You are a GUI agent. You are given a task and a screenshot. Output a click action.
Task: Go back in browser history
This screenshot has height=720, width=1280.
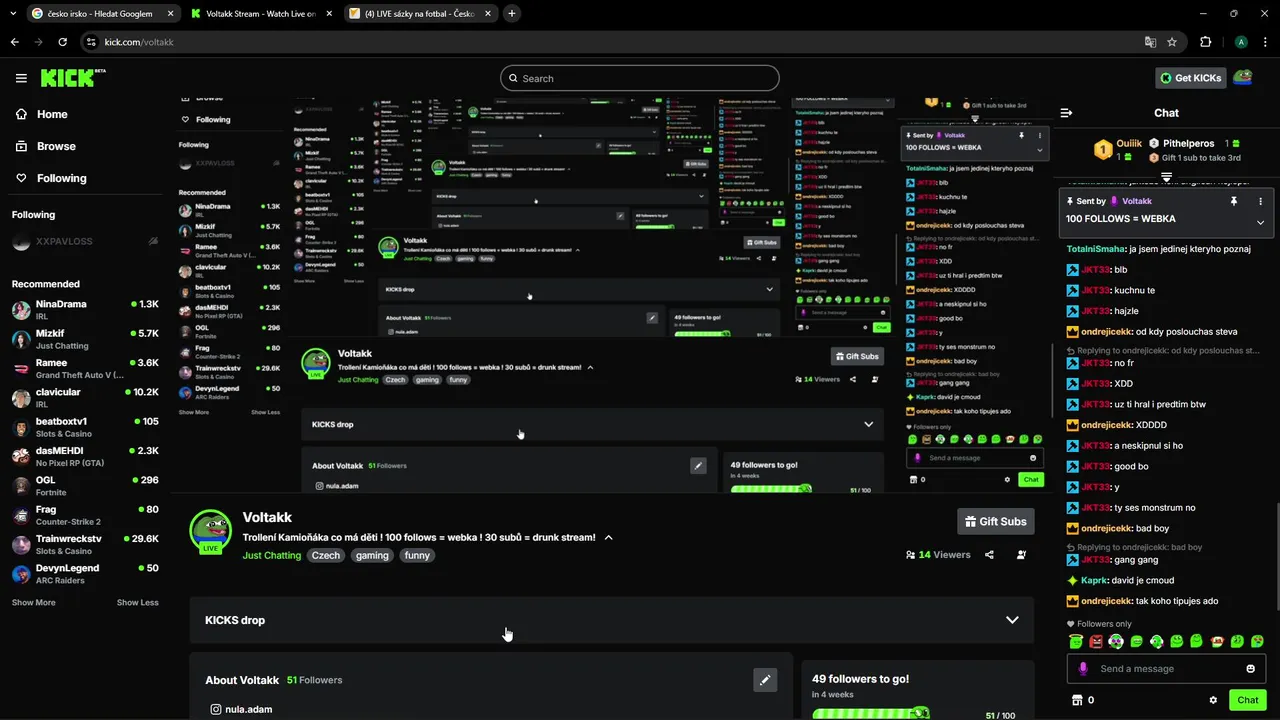[x=15, y=42]
